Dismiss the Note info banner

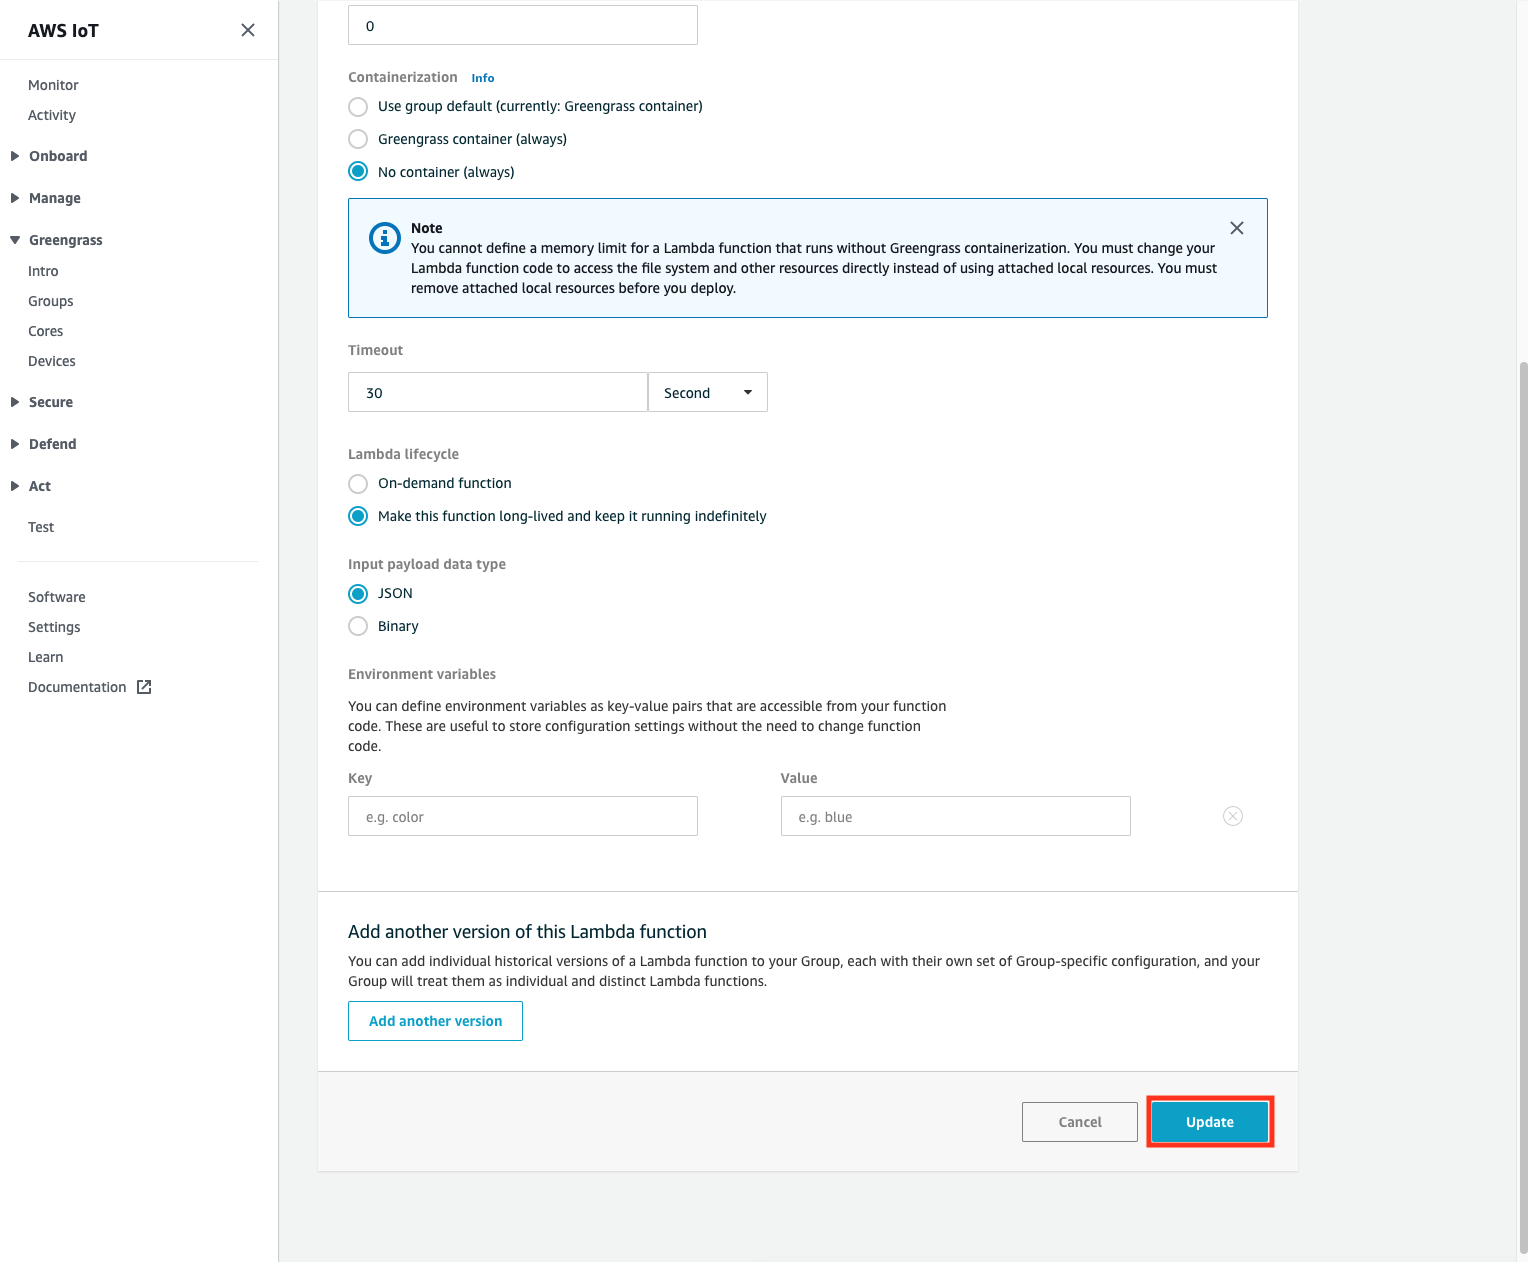pyautogui.click(x=1237, y=228)
